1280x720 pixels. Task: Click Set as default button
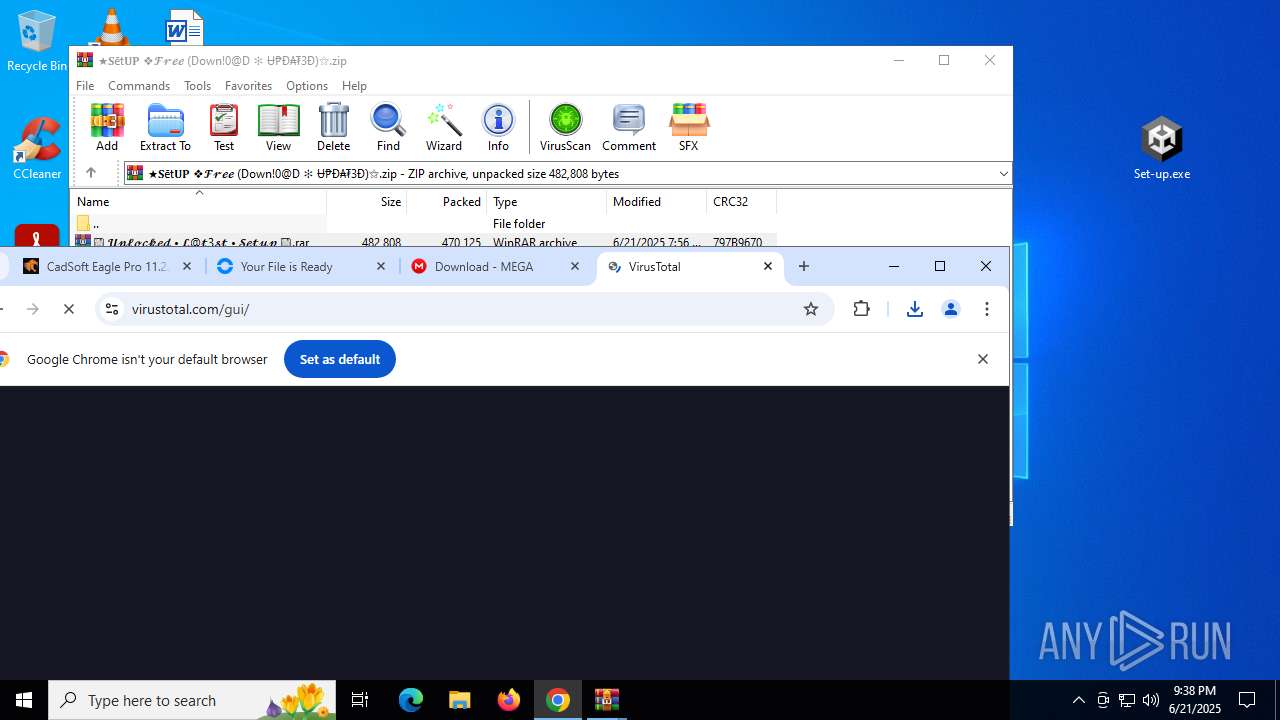pyautogui.click(x=340, y=359)
